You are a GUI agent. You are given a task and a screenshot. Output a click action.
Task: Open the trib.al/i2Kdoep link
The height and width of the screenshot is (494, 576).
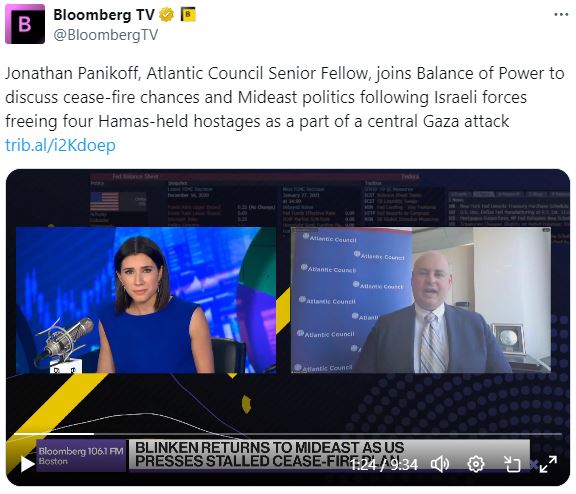[x=60, y=145]
